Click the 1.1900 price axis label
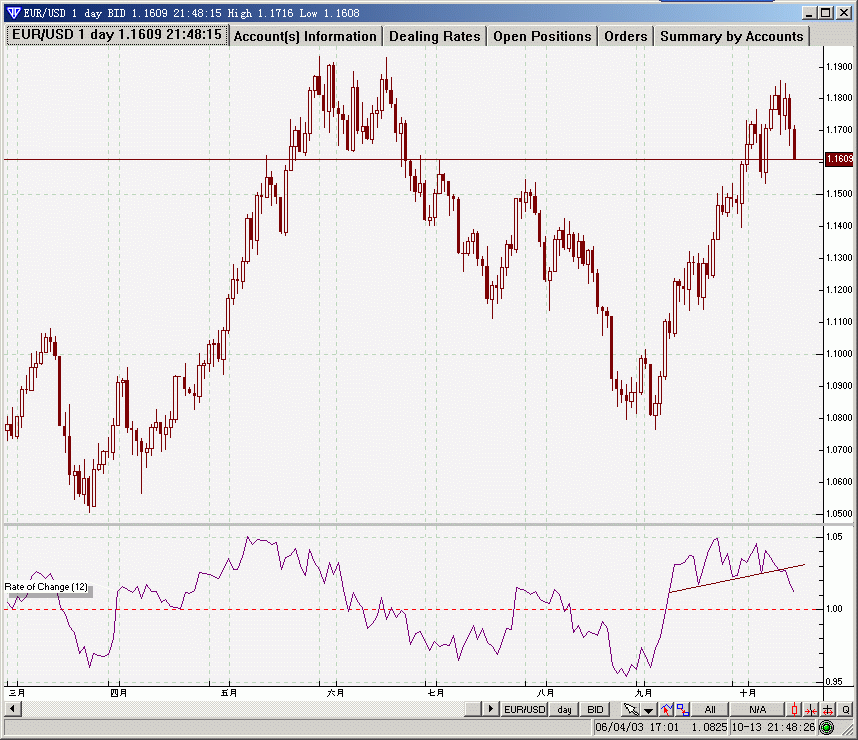The image size is (858, 740). point(839,67)
